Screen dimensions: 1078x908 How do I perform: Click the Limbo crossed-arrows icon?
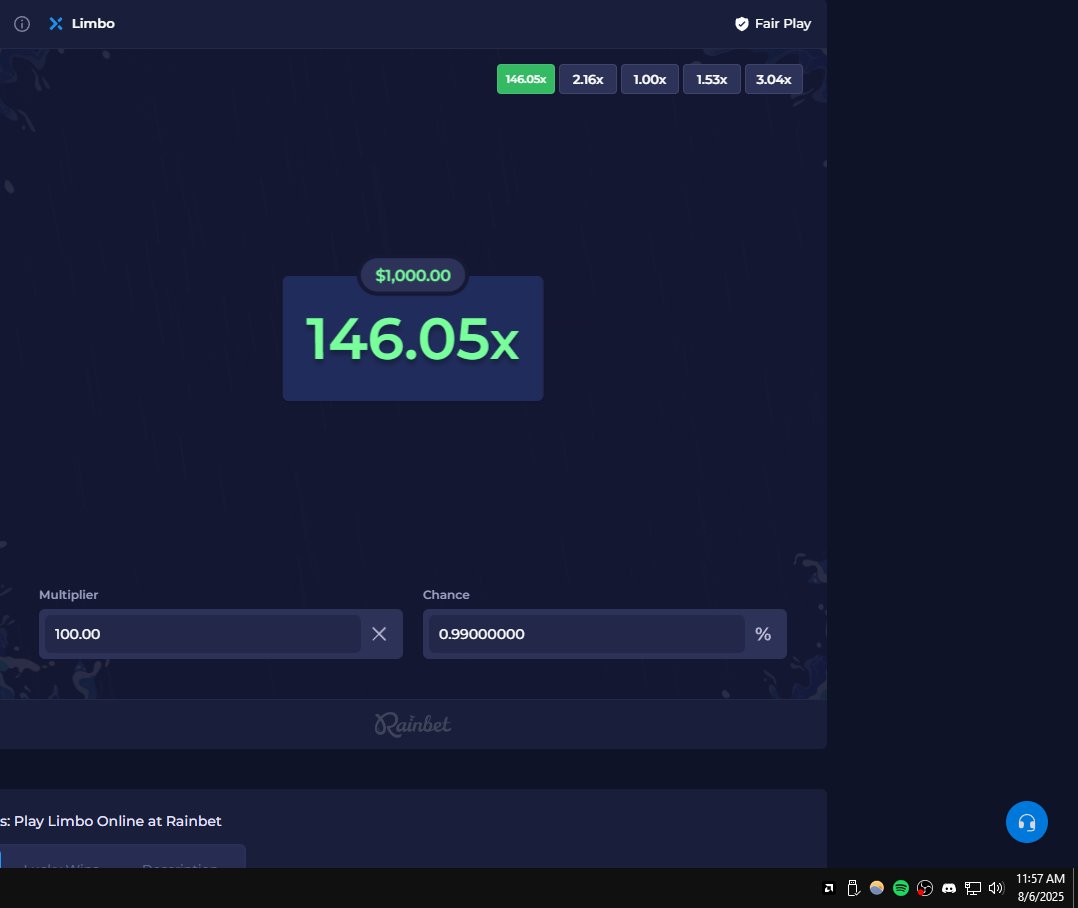pyautogui.click(x=56, y=23)
